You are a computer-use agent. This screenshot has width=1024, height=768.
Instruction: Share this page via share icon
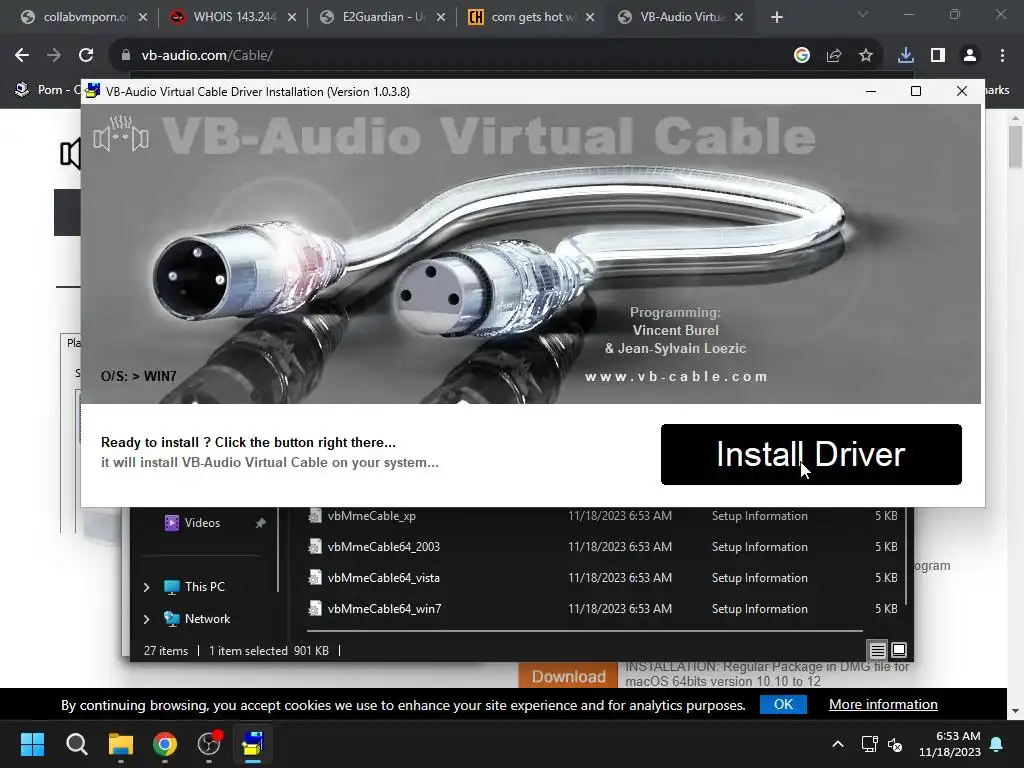click(x=834, y=56)
